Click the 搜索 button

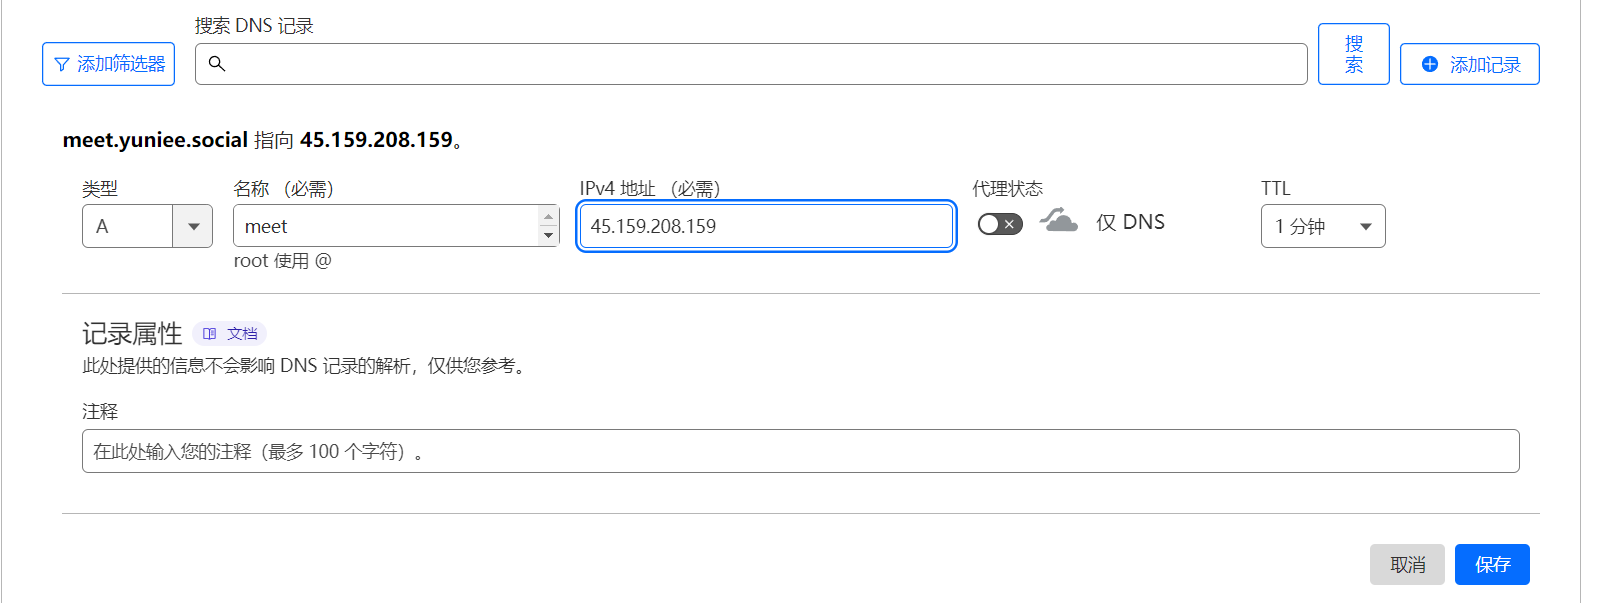pyautogui.click(x=1353, y=54)
